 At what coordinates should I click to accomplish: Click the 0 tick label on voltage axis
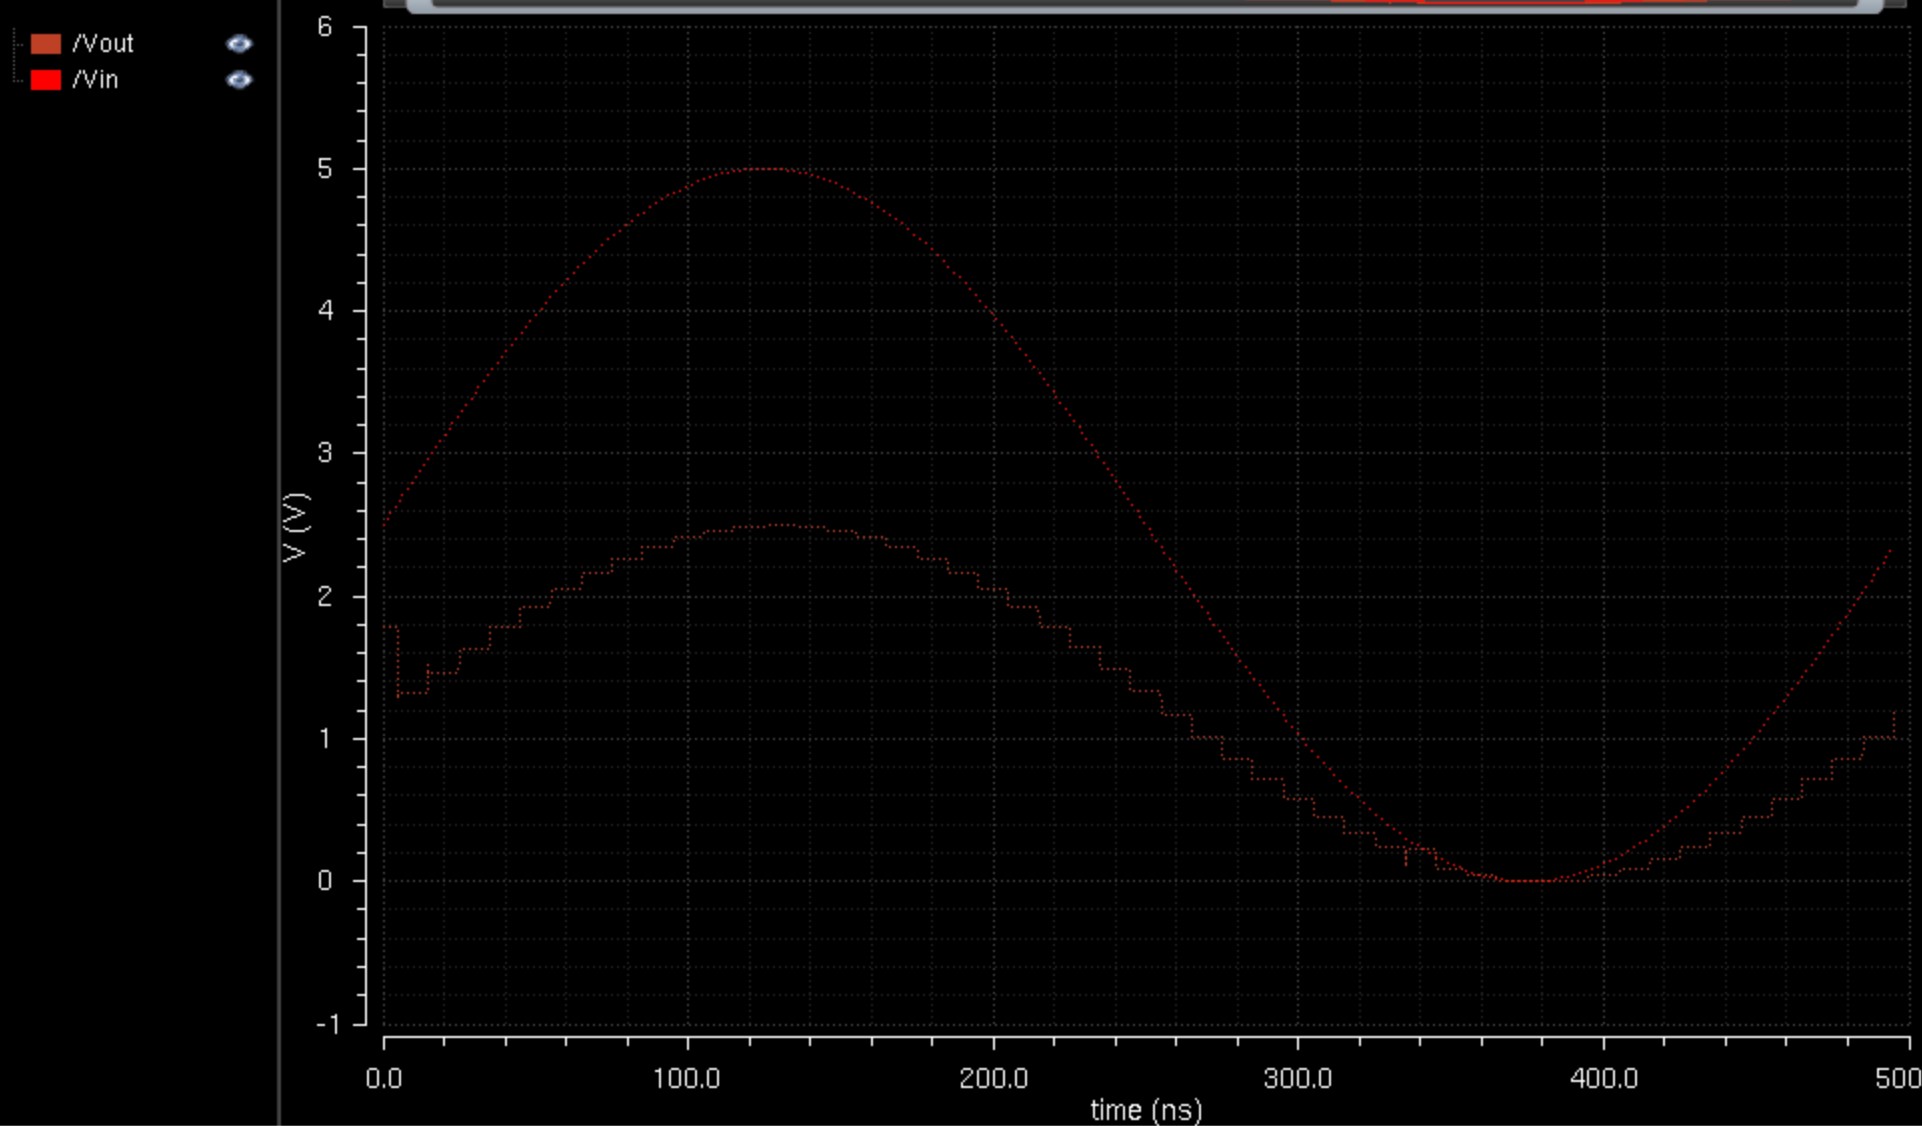325,881
